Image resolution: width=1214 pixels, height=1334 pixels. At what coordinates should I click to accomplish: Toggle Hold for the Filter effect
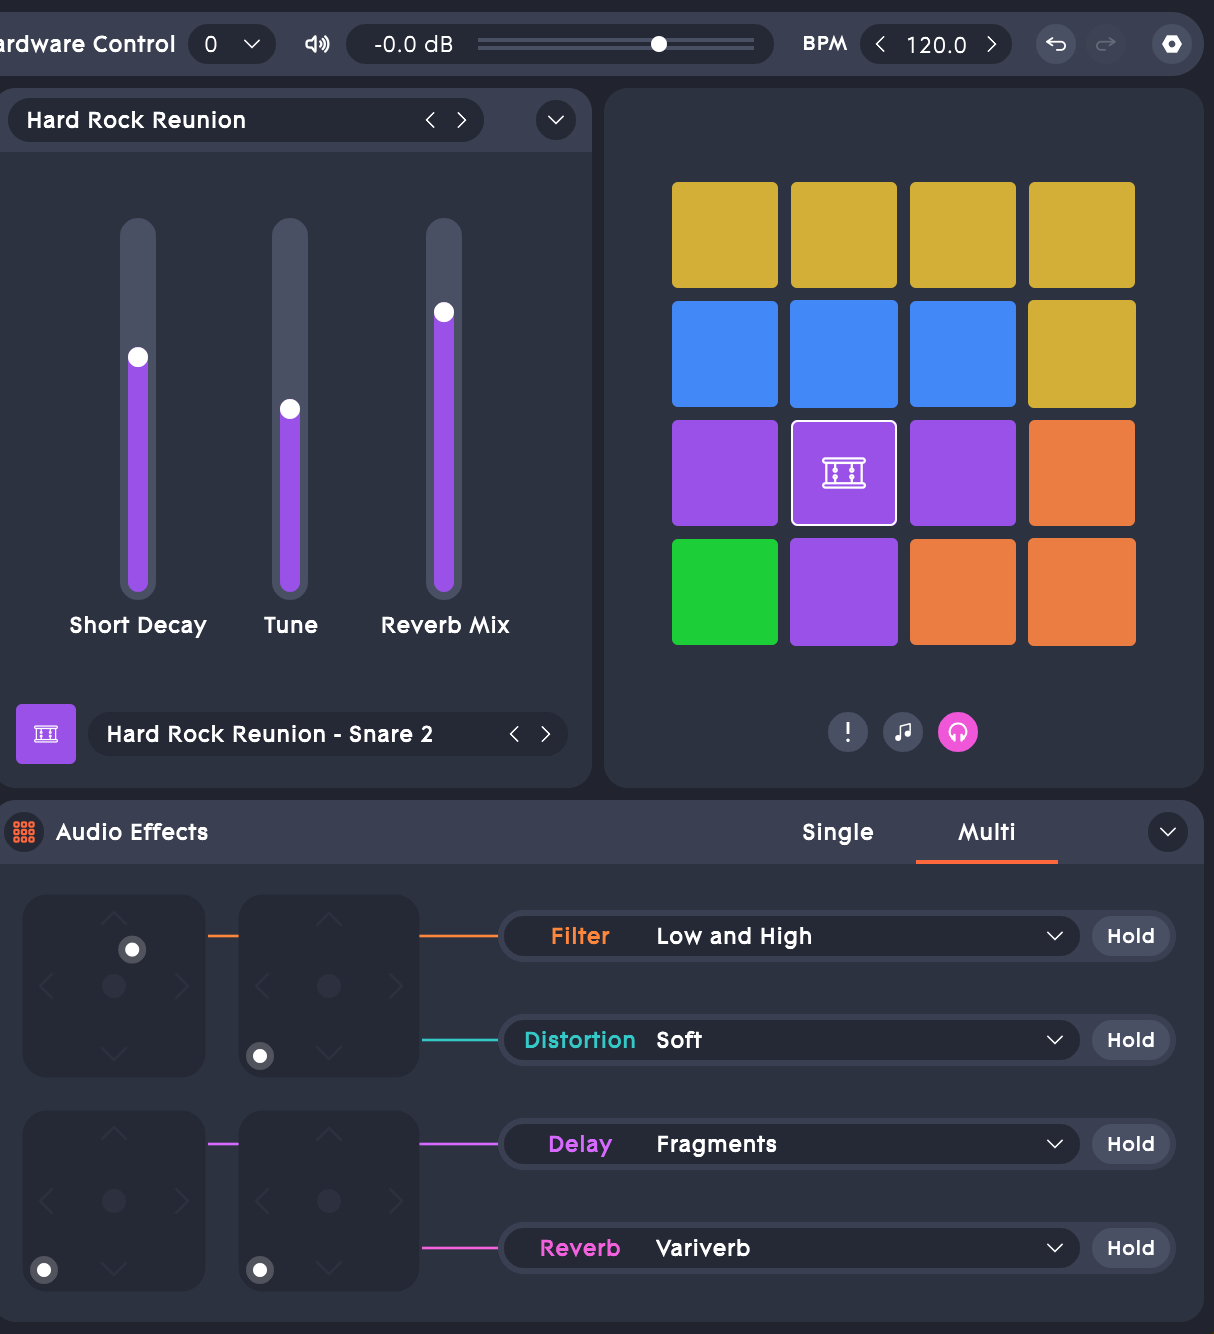(1130, 936)
